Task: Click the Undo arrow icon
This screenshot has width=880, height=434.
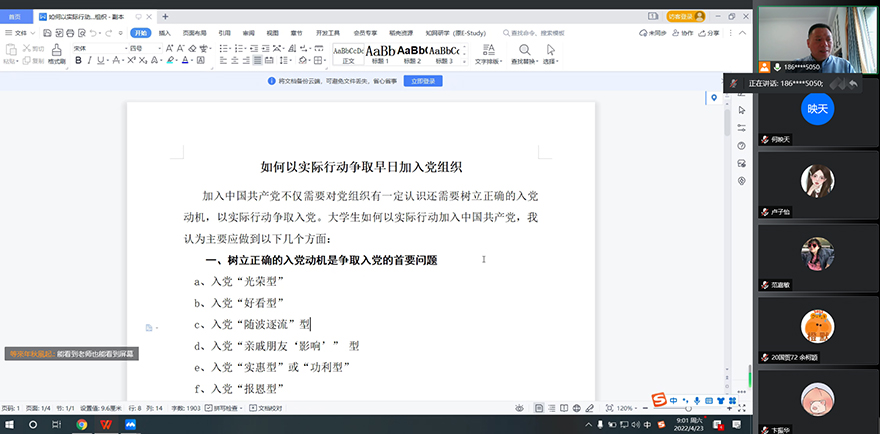Action: click(93, 33)
